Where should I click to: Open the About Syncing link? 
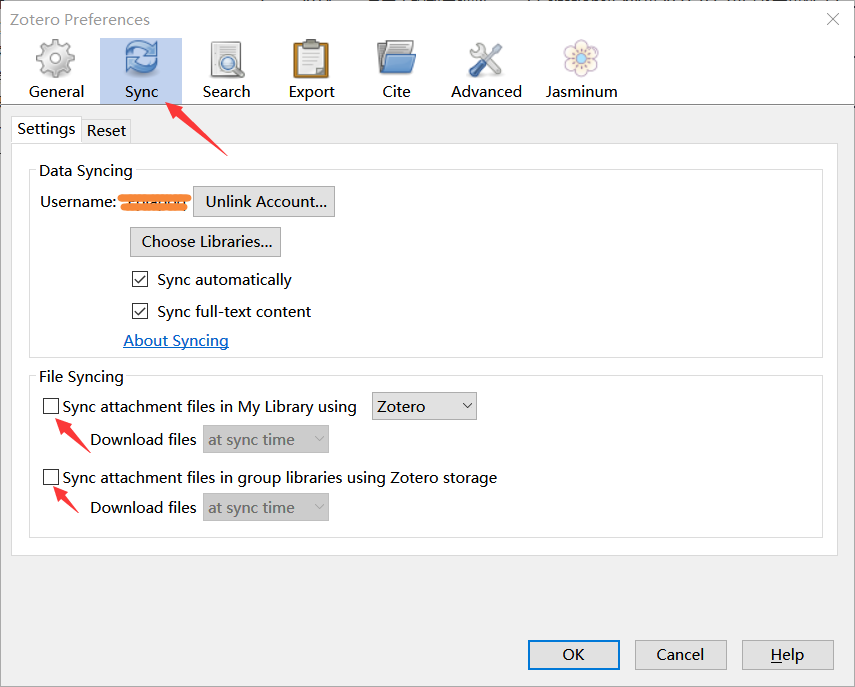pos(176,341)
